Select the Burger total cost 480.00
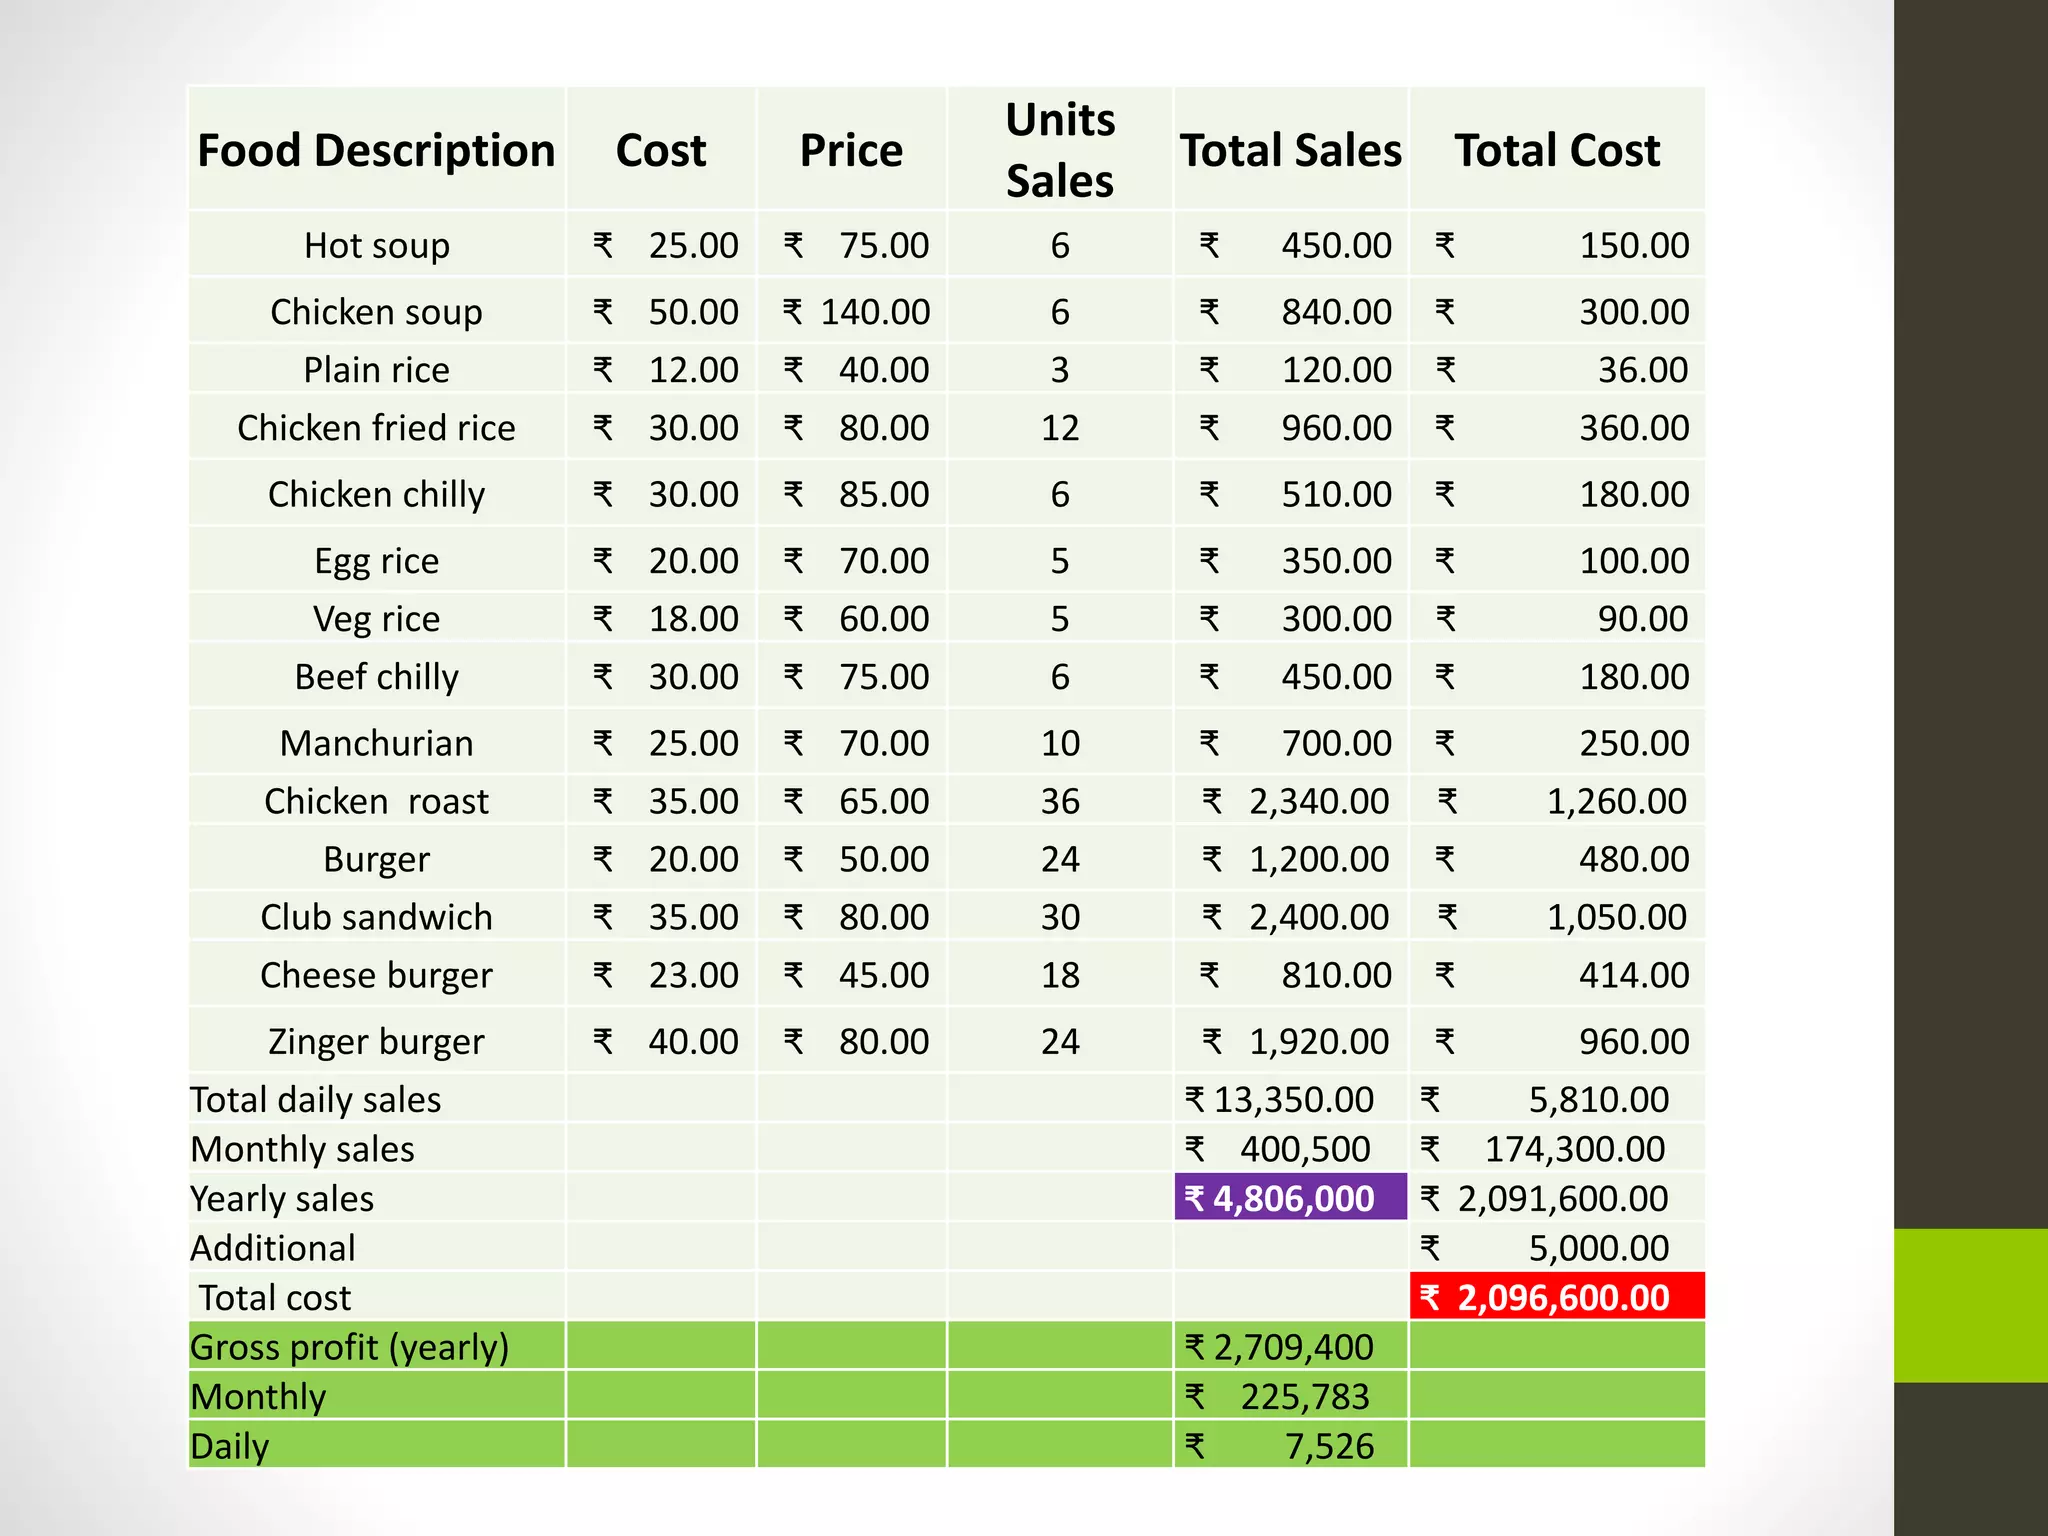The width and height of the screenshot is (2048, 1536). pyautogui.click(x=1634, y=860)
